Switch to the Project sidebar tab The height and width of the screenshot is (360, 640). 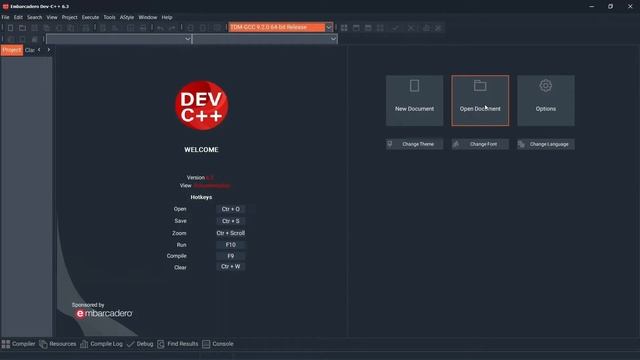[12, 50]
